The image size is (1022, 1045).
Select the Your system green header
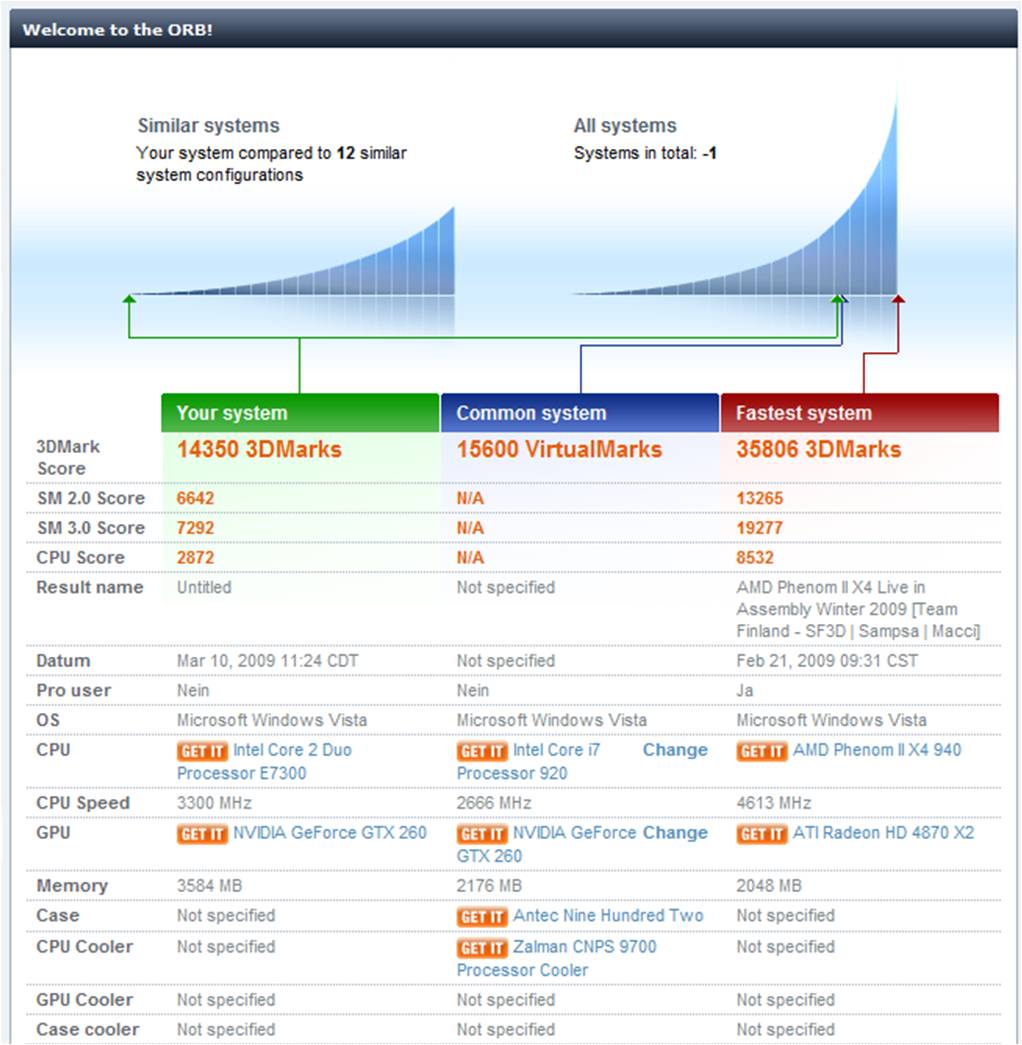point(300,413)
